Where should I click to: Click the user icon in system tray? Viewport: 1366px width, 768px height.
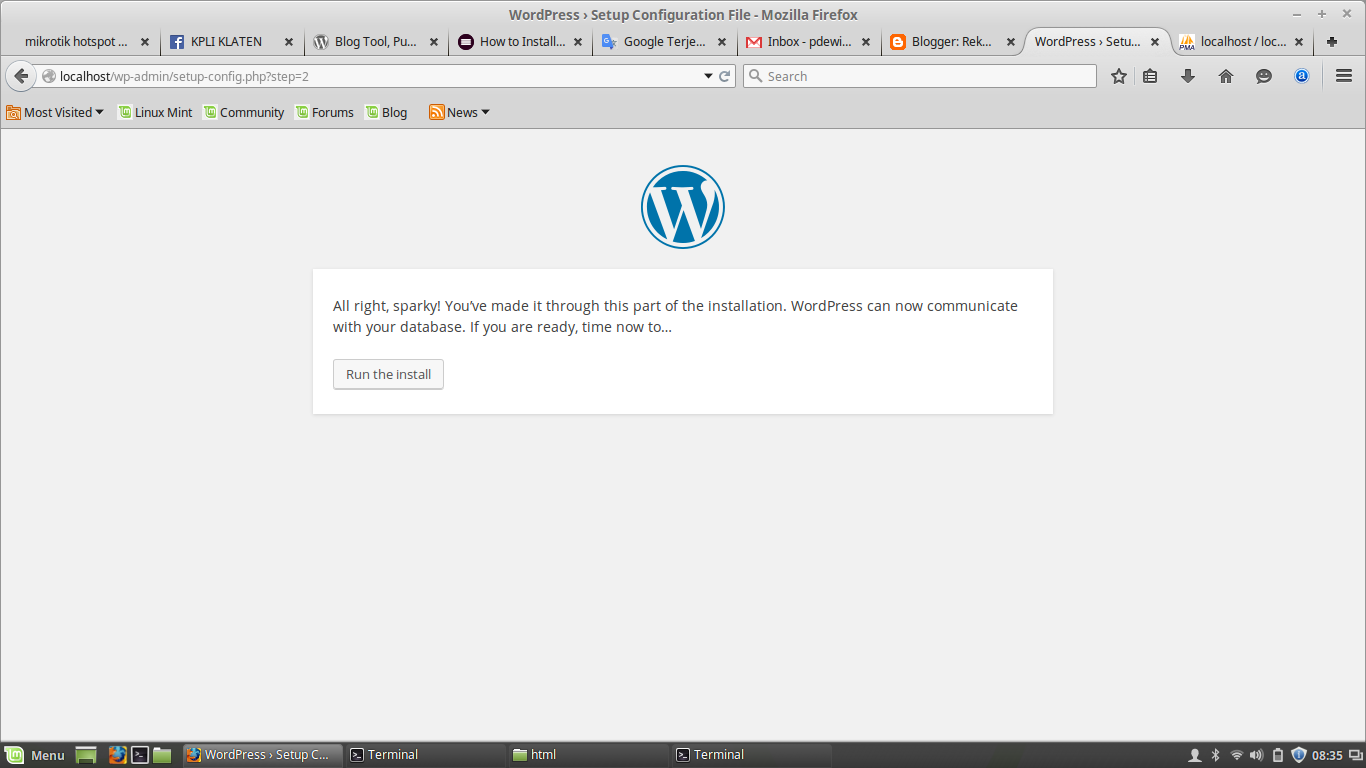(1194, 755)
